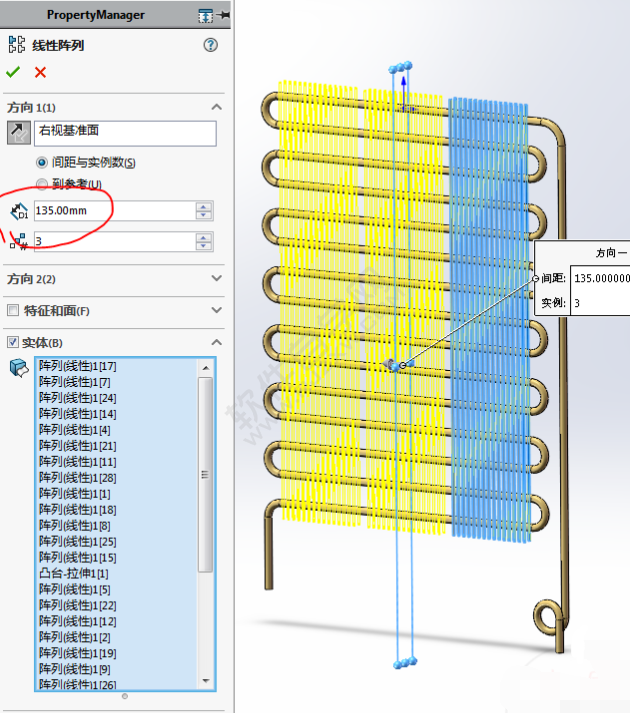Enable the Features and Faces checkbox
The image size is (630, 713).
coord(13,311)
